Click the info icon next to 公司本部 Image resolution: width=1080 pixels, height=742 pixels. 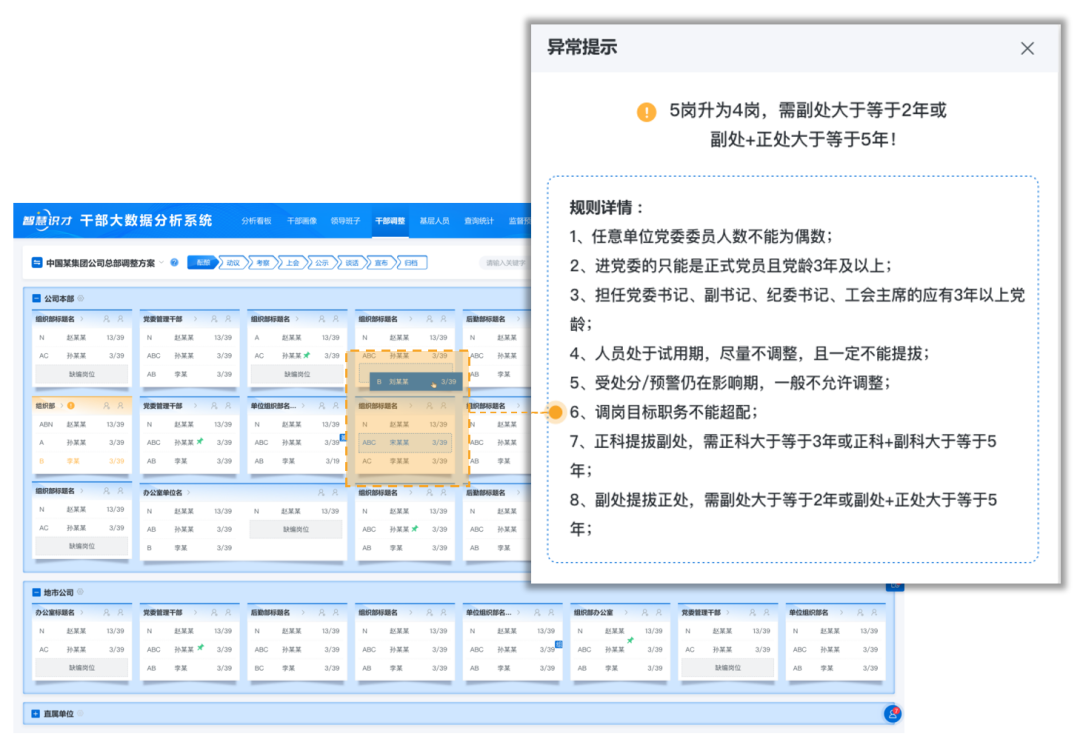point(81,298)
